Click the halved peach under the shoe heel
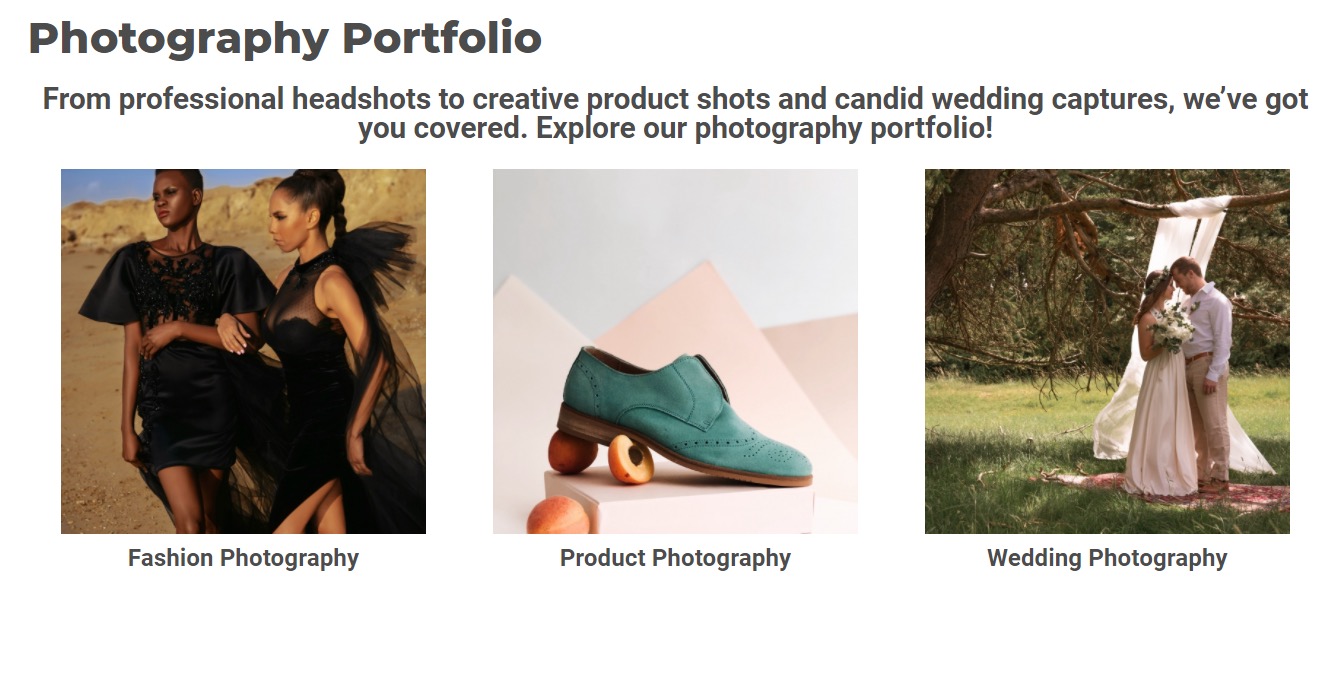Screen dimensions: 1344x675 coord(630,459)
